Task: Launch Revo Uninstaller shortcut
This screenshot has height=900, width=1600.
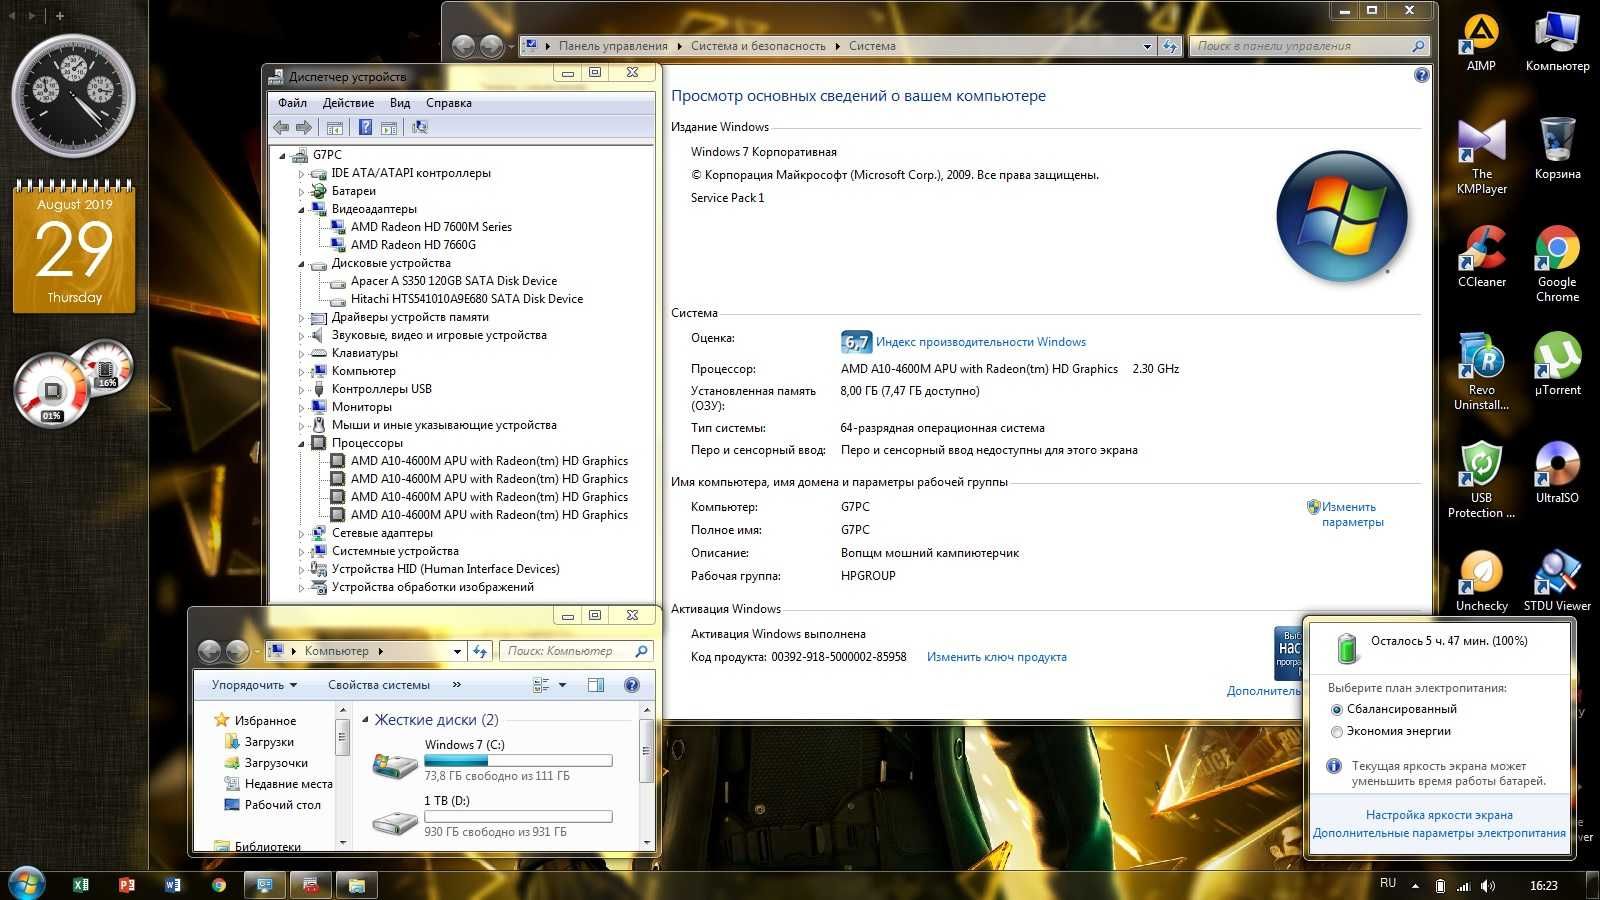Action: (1481, 372)
